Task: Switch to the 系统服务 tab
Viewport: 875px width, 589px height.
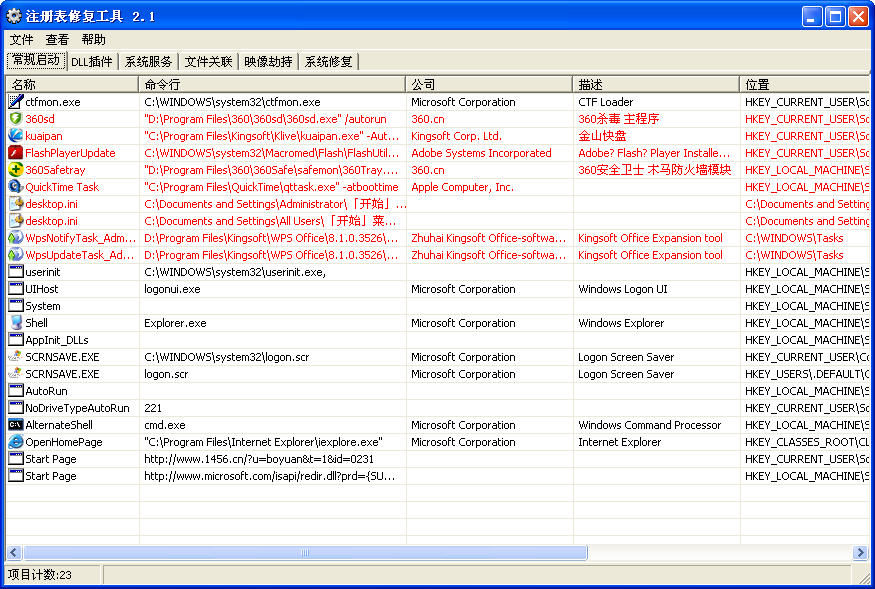Action: [148, 62]
